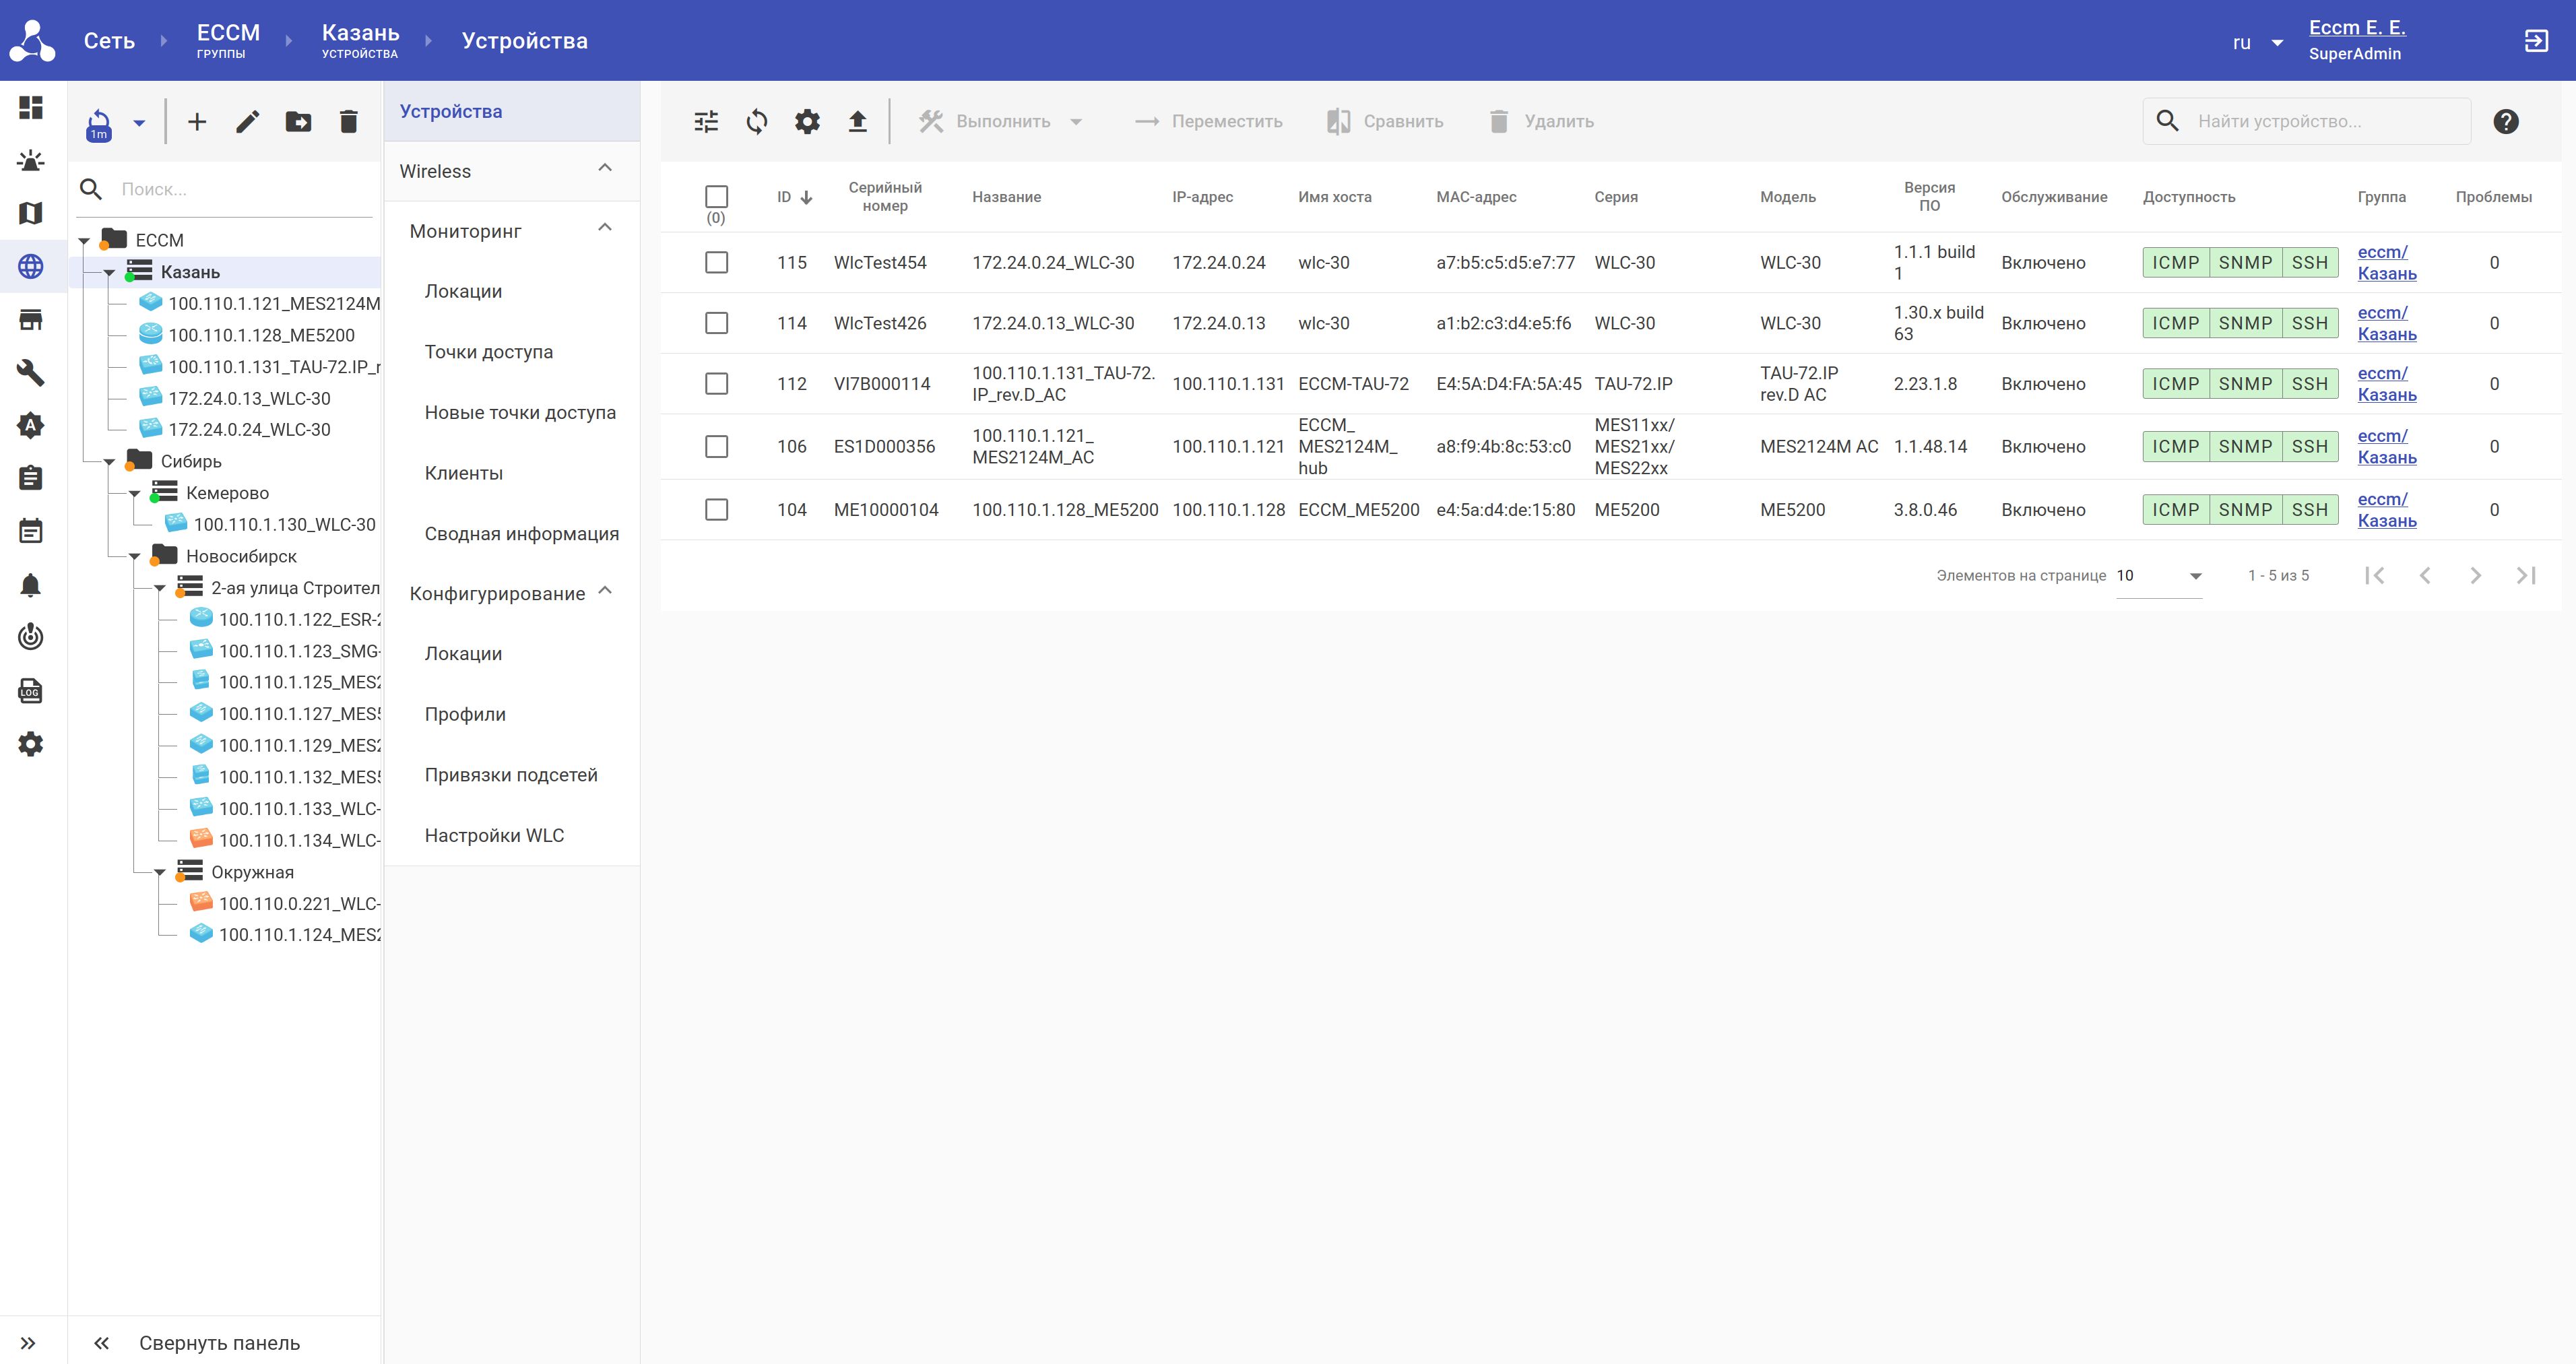The height and width of the screenshot is (1364, 2576).
Task: Open items per page dropdown
Action: (x=2159, y=576)
